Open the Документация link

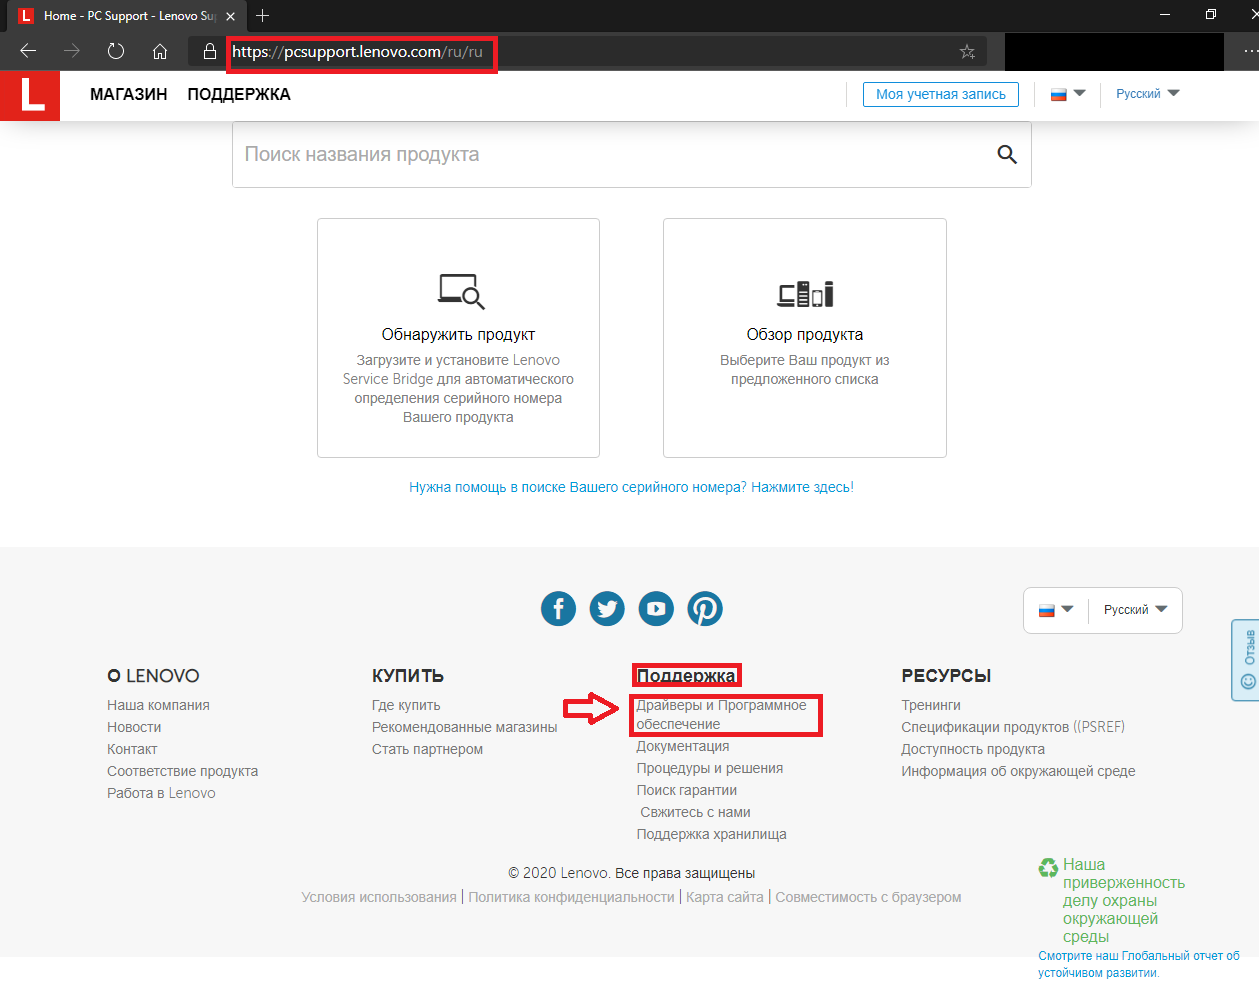click(683, 746)
